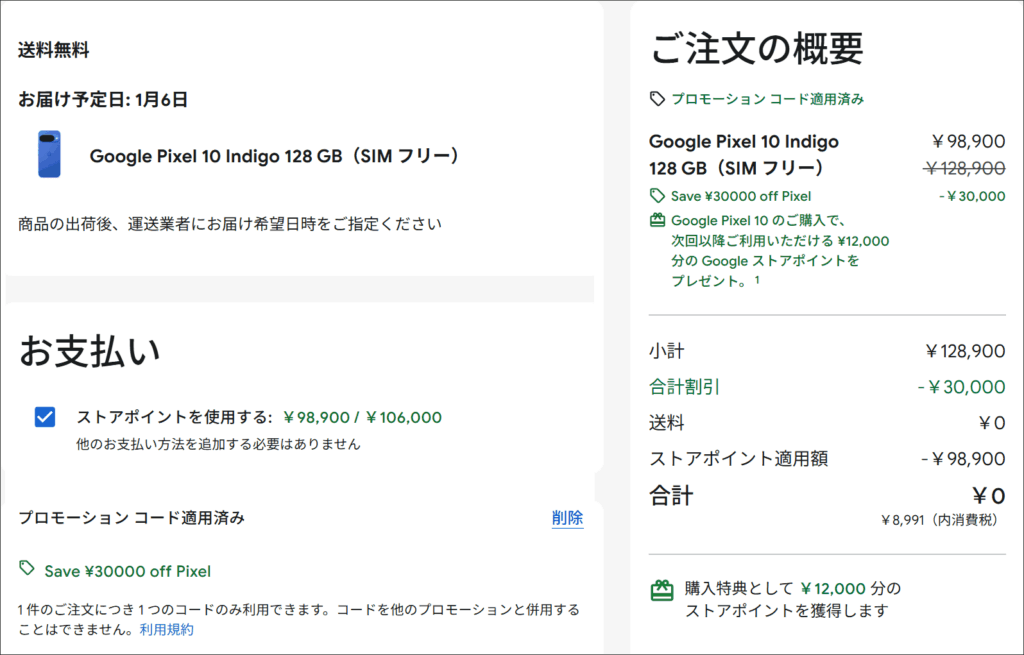Viewport: 1024px width, 655px height.
Task: Click the ご注文の概要 heading
Action: (757, 47)
